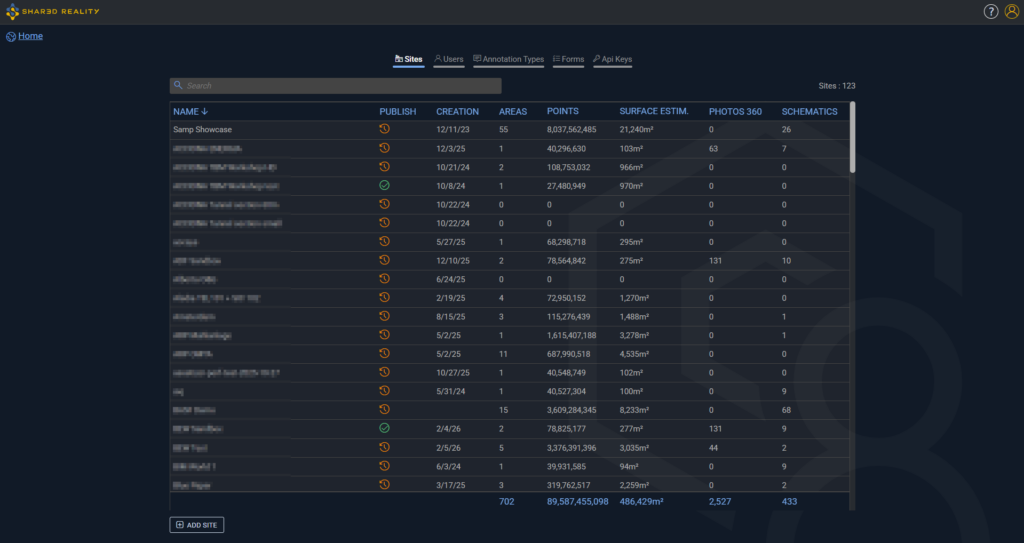Open the Annotation Types tab
Image resolution: width=1024 pixels, height=543 pixels.
coord(508,60)
